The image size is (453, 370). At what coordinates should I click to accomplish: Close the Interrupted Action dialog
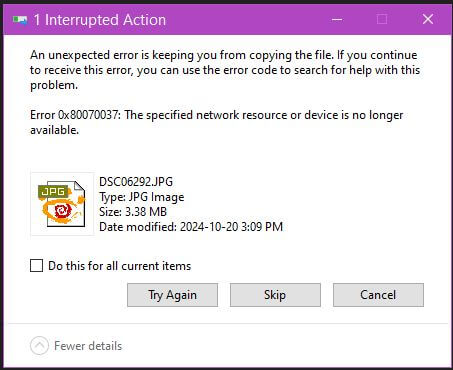click(x=428, y=19)
